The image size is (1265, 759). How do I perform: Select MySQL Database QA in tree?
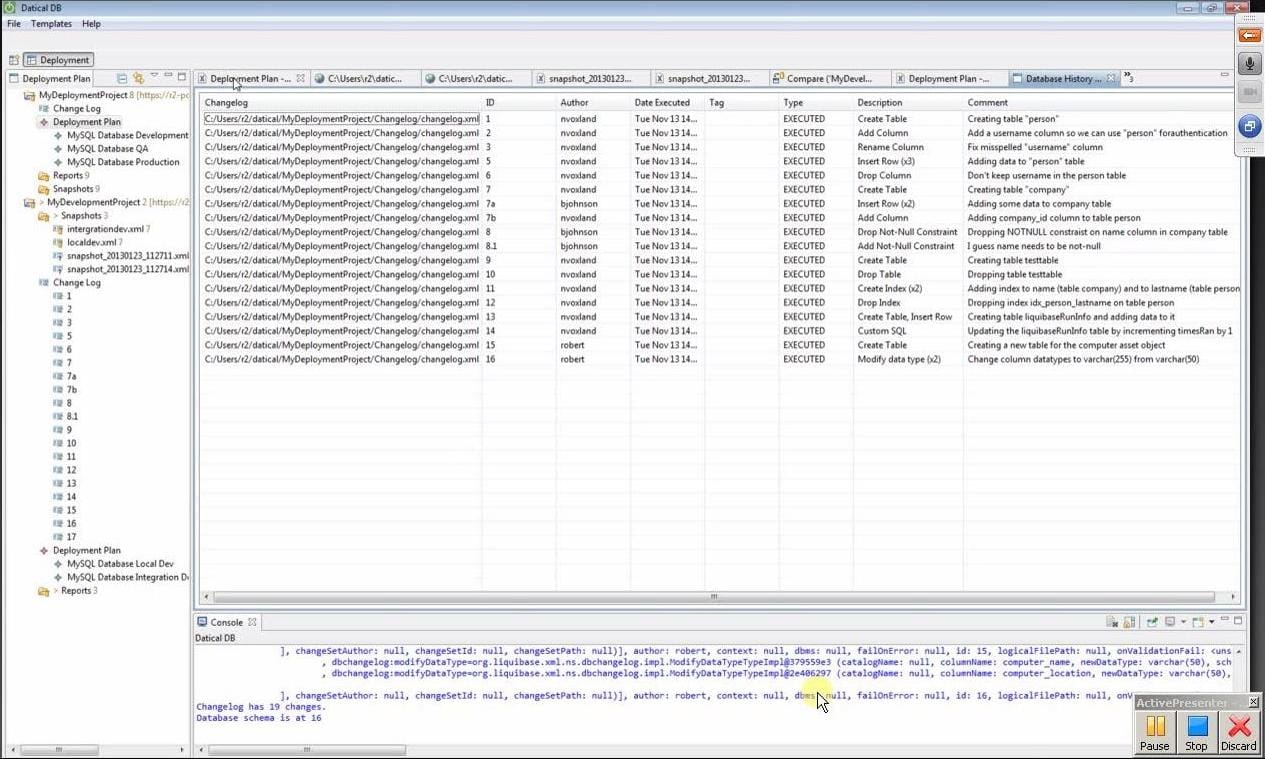click(x=107, y=149)
